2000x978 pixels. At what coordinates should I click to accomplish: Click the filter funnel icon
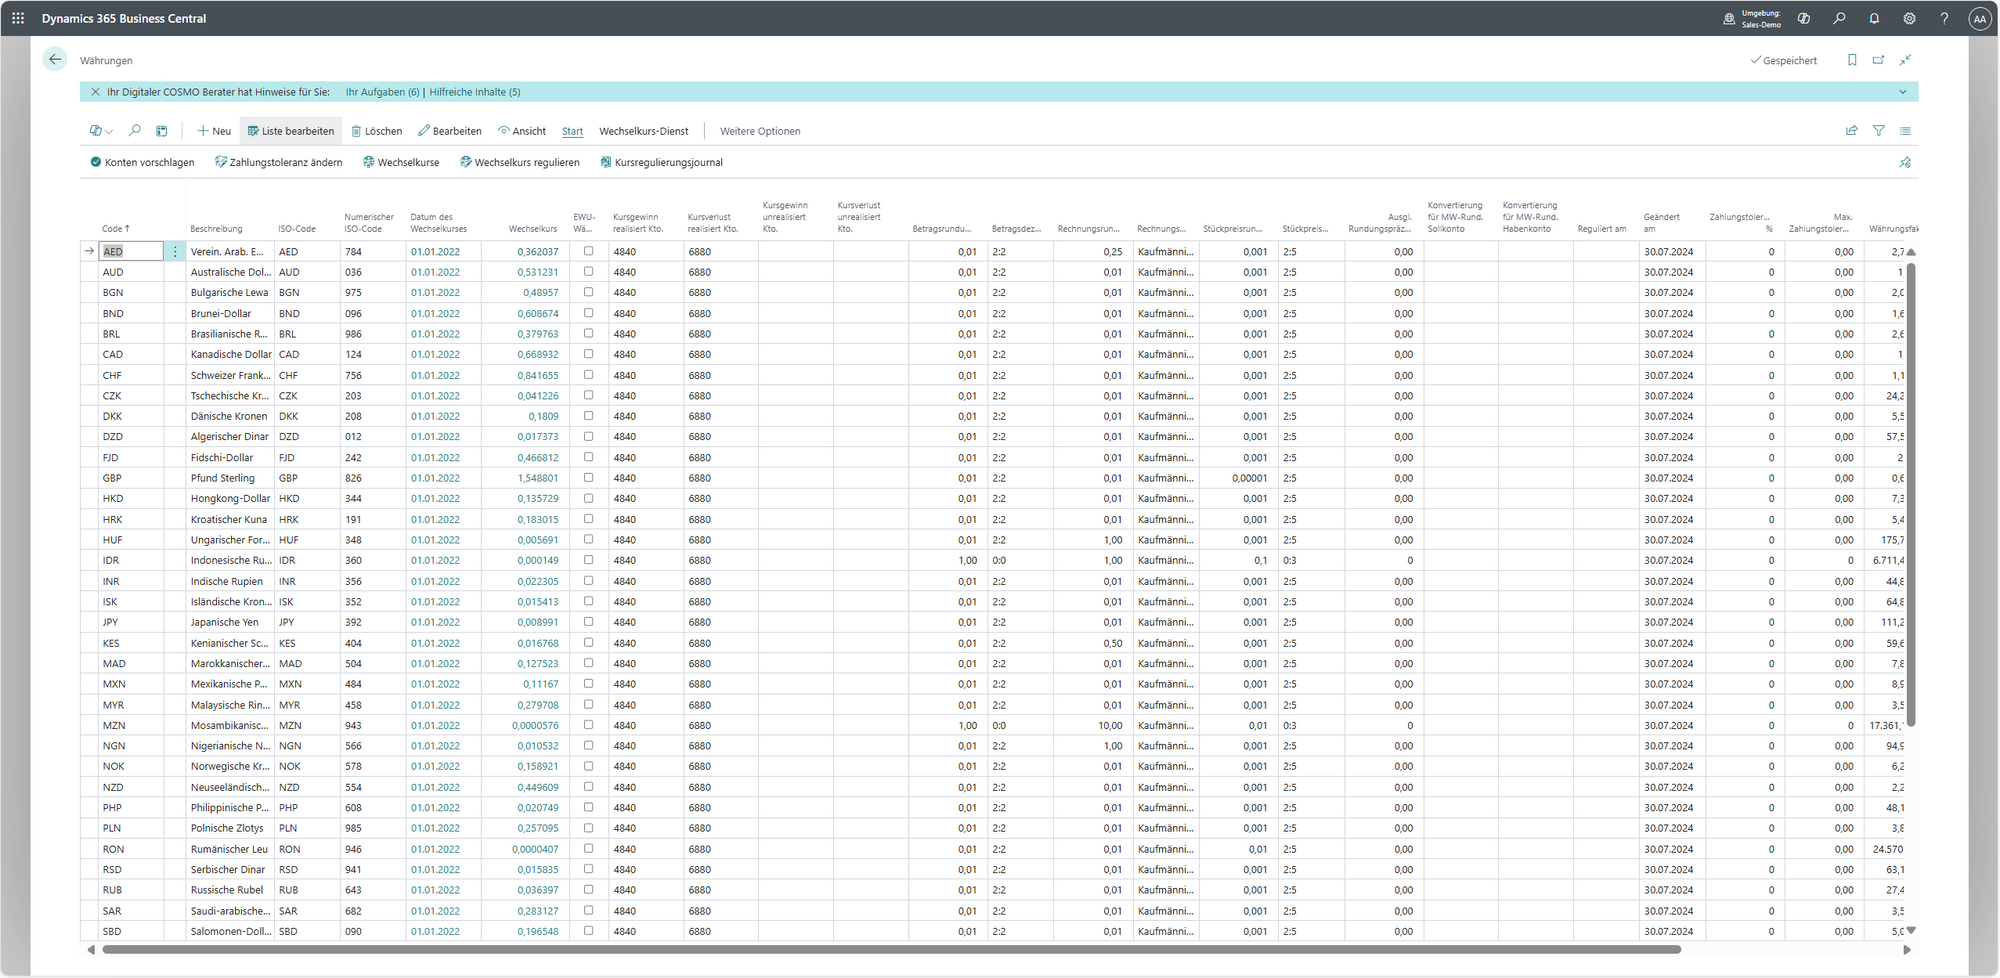(1878, 131)
